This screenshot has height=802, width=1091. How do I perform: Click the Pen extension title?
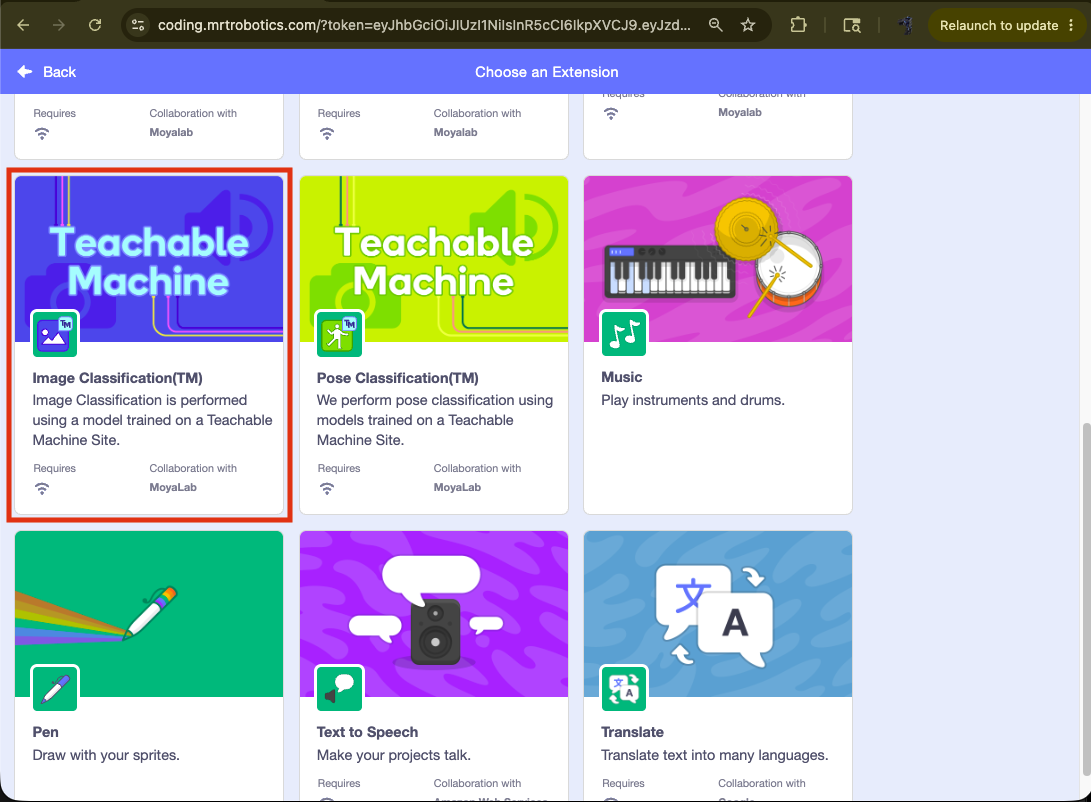tap(45, 732)
